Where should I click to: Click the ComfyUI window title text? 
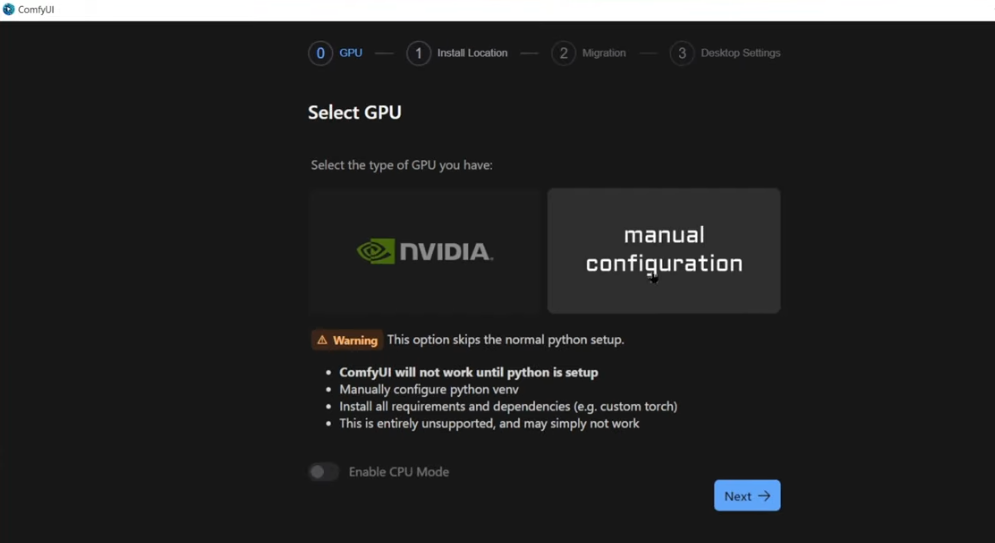(x=36, y=10)
